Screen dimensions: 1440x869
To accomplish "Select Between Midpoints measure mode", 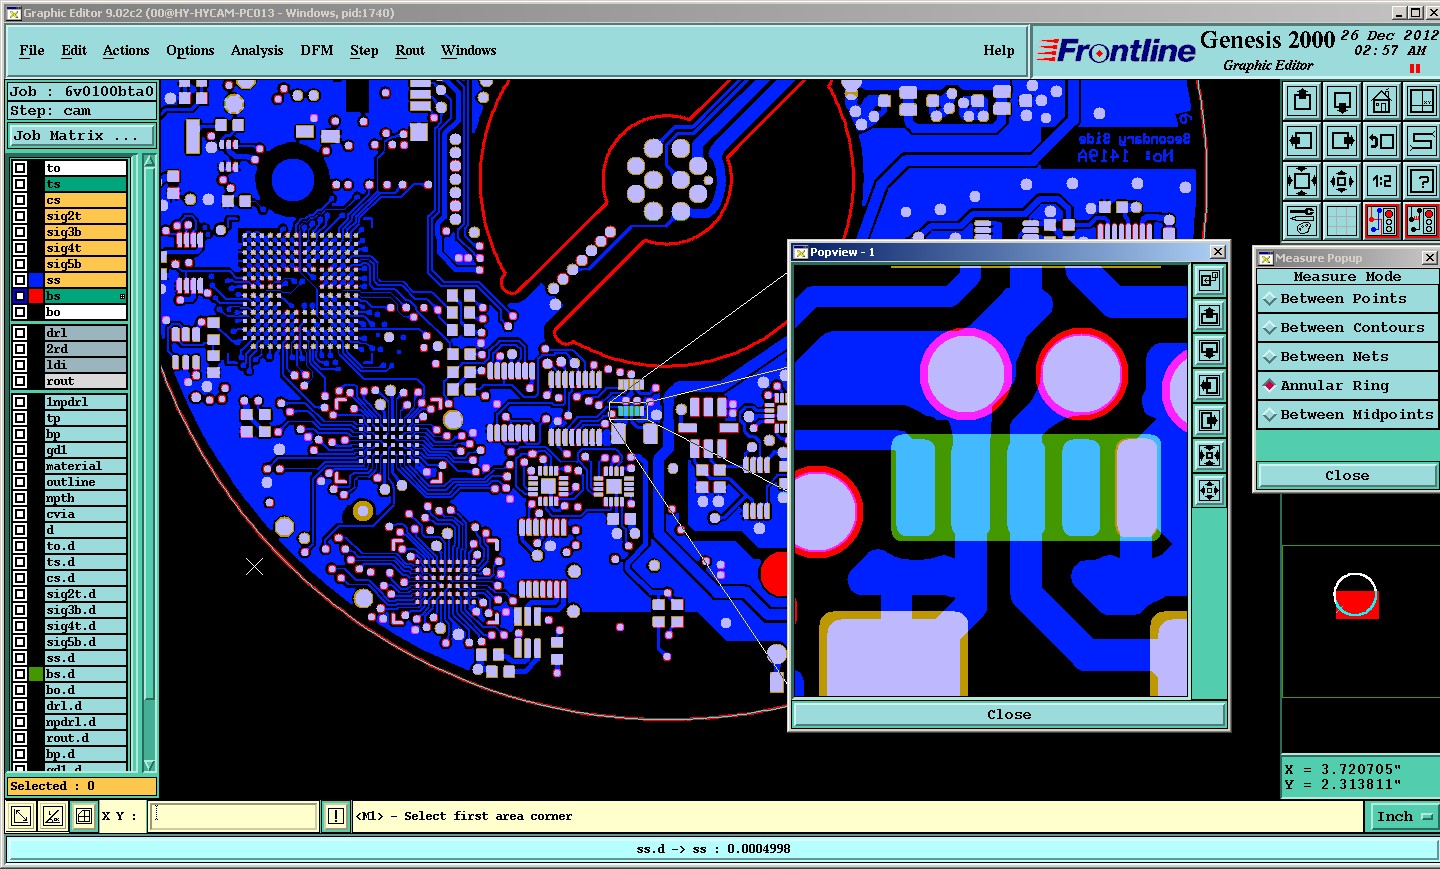I will 1347,415.
